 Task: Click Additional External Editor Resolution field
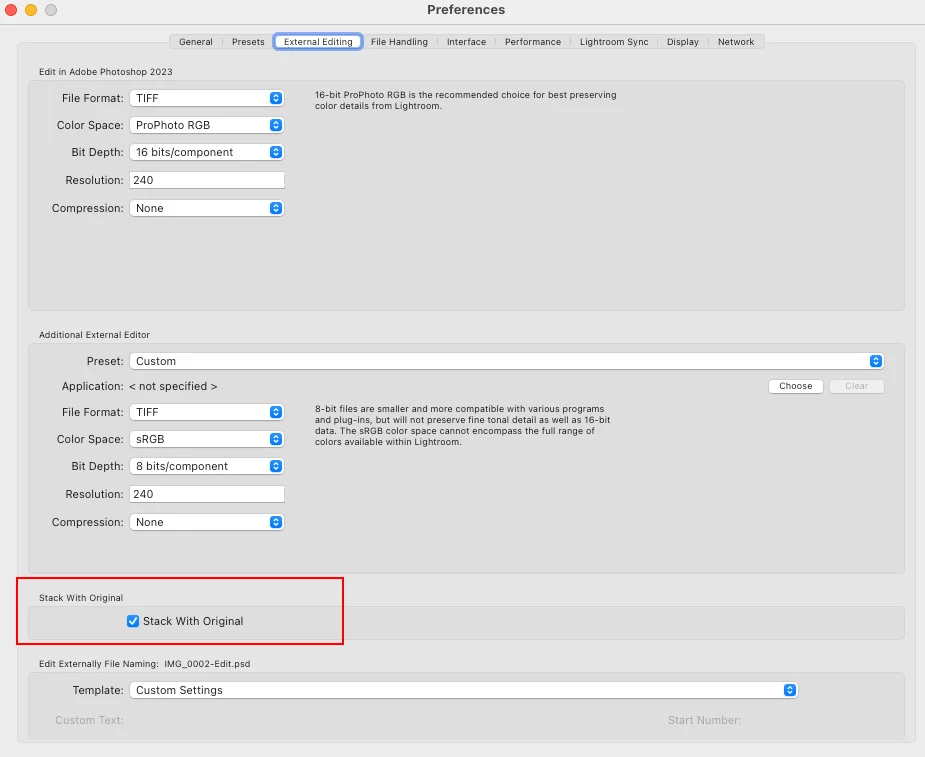[206, 494]
